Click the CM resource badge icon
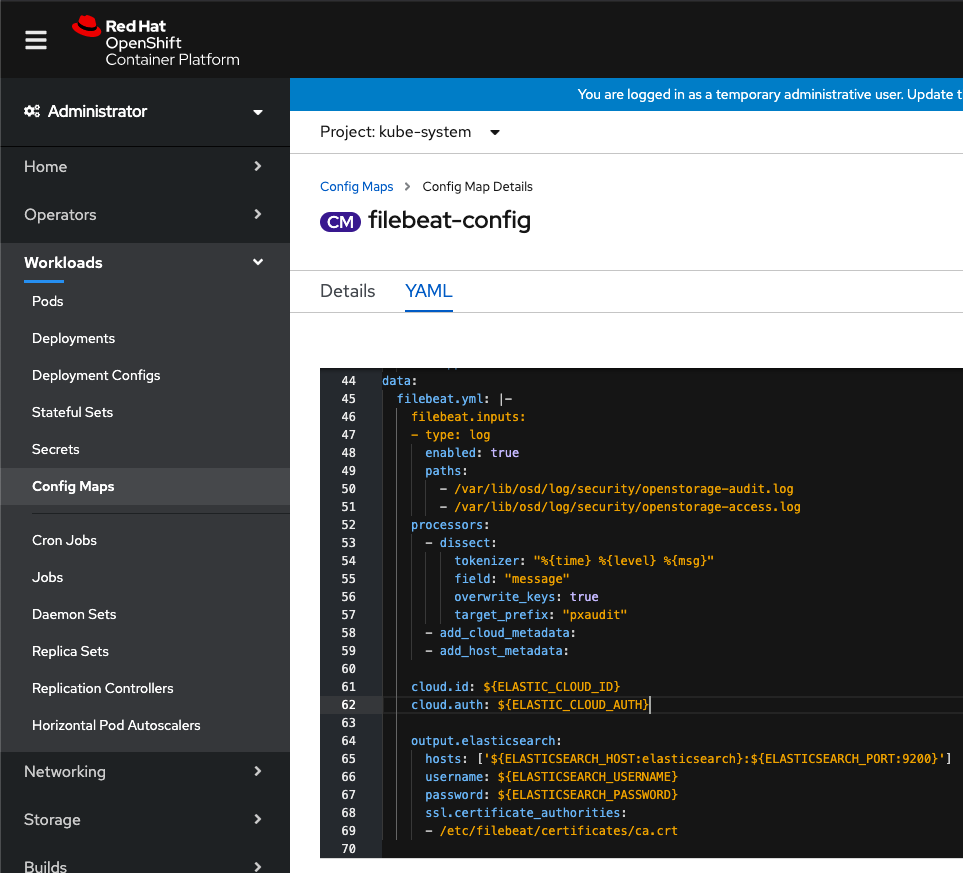This screenshot has height=873, width=963. click(x=340, y=222)
